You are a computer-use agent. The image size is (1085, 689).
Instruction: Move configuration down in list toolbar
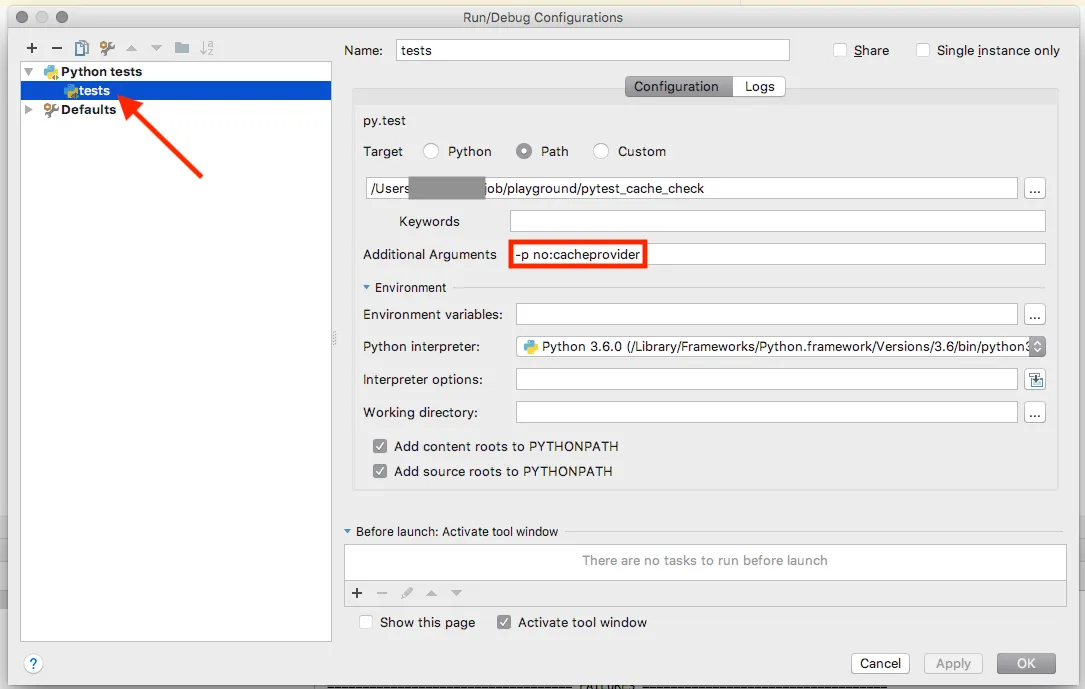[156, 48]
